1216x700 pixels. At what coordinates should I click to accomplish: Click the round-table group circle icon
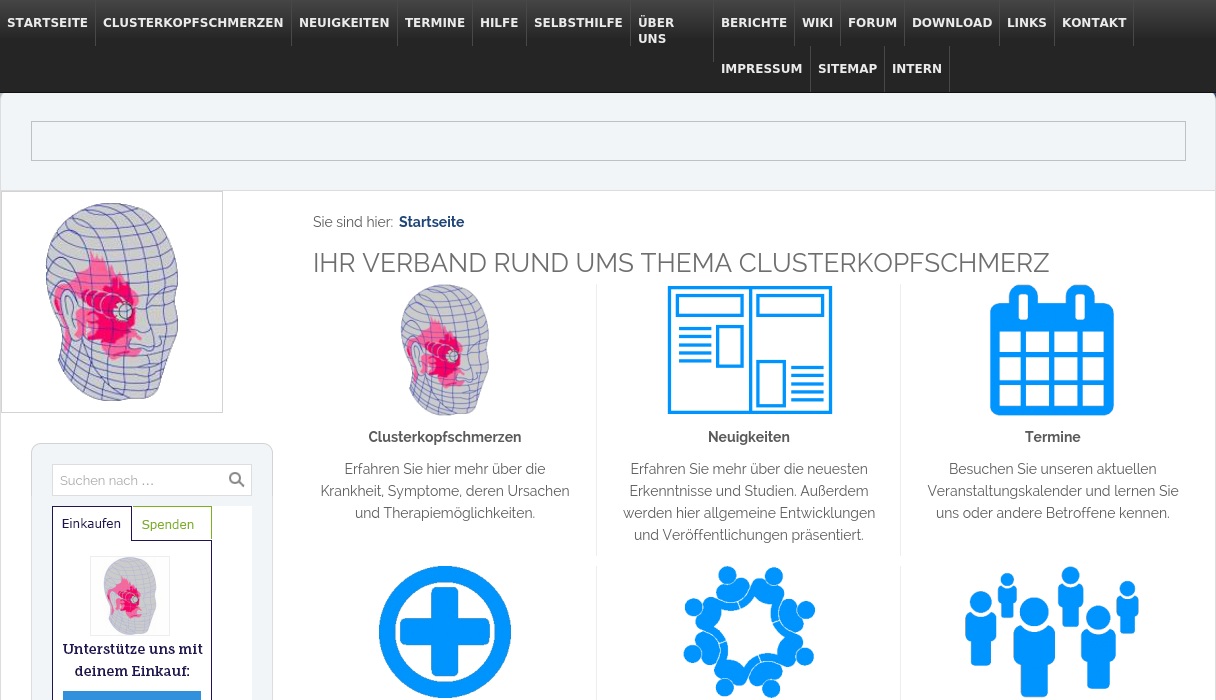tap(749, 632)
